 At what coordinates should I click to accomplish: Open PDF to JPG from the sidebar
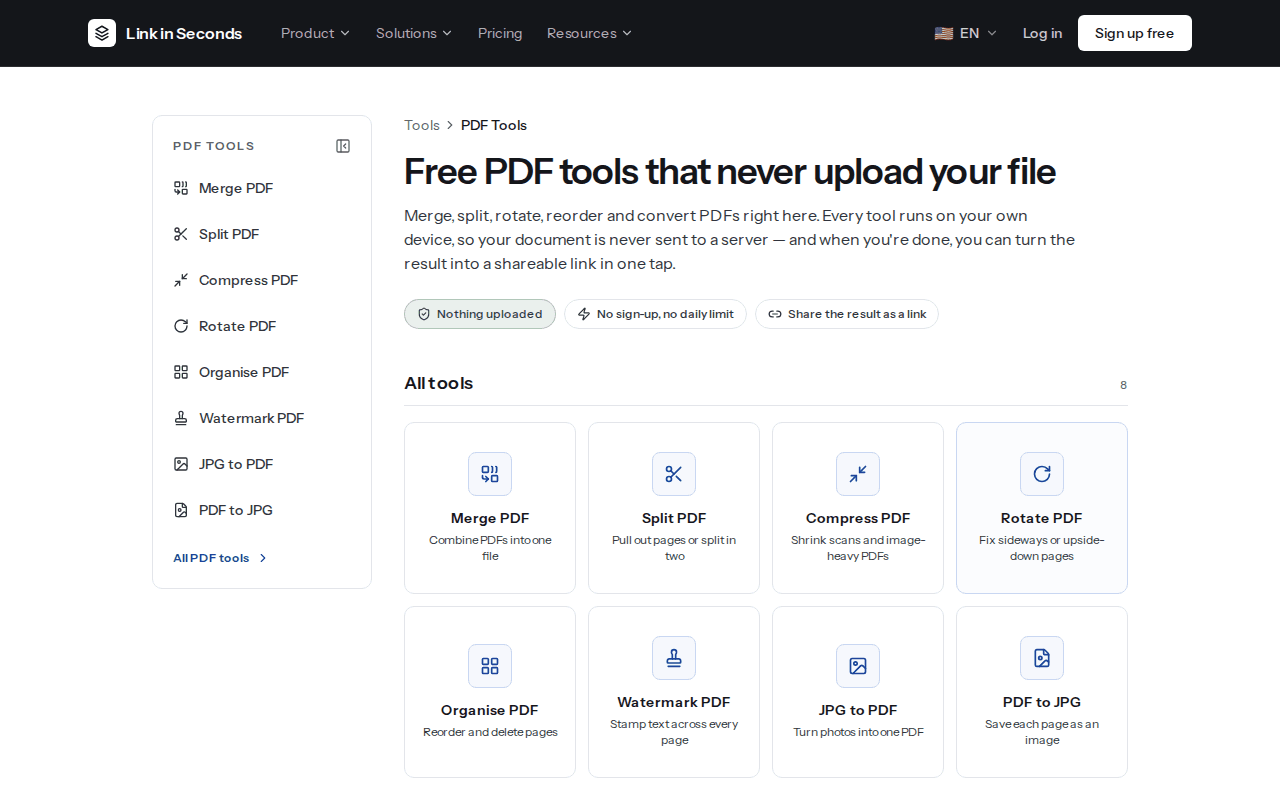click(x=262, y=510)
